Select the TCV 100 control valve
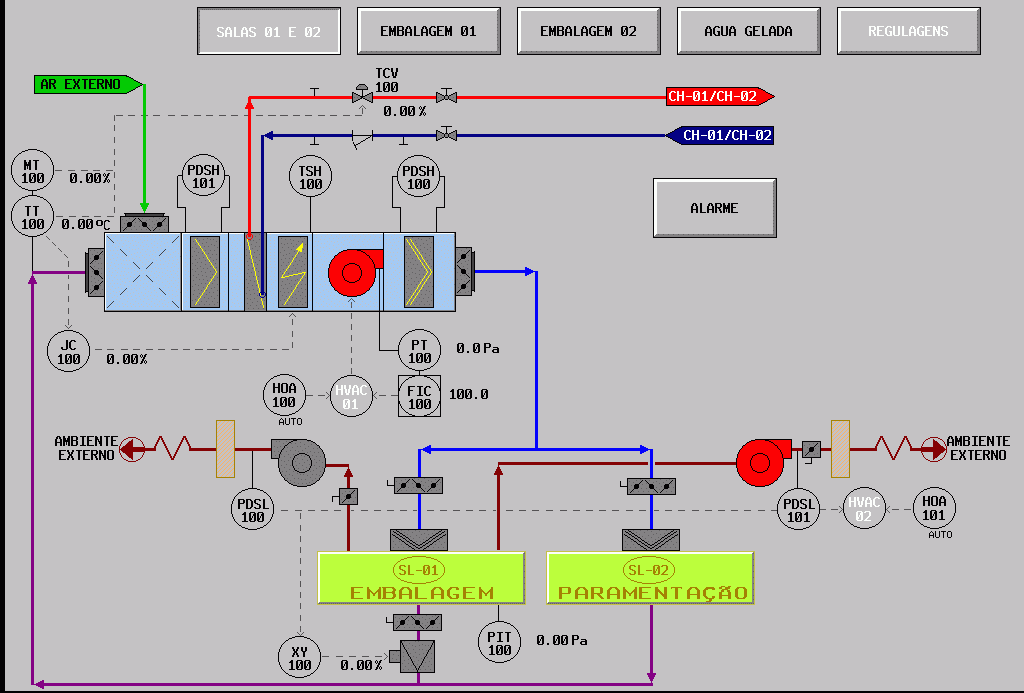 [x=361, y=97]
